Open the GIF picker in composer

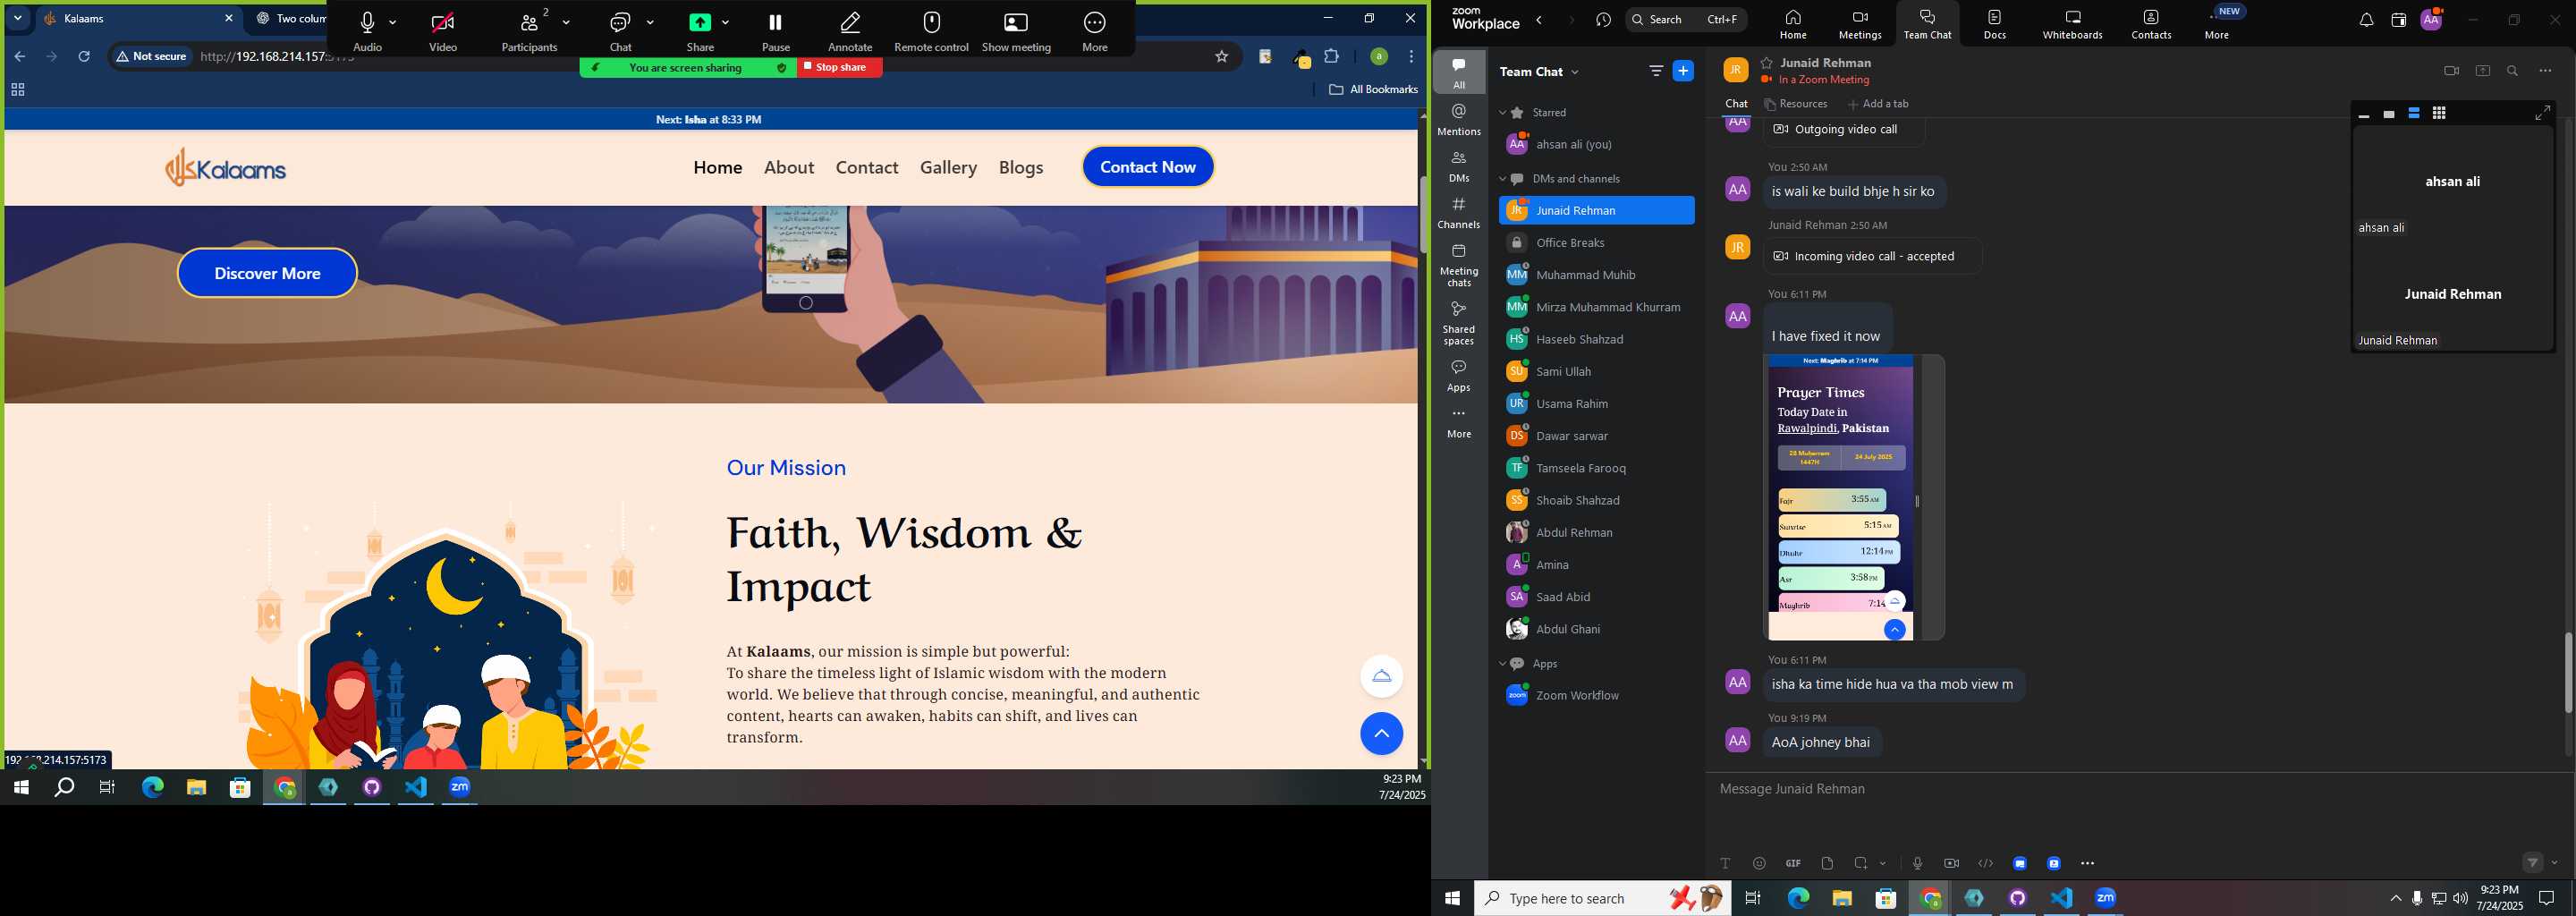(x=1793, y=863)
